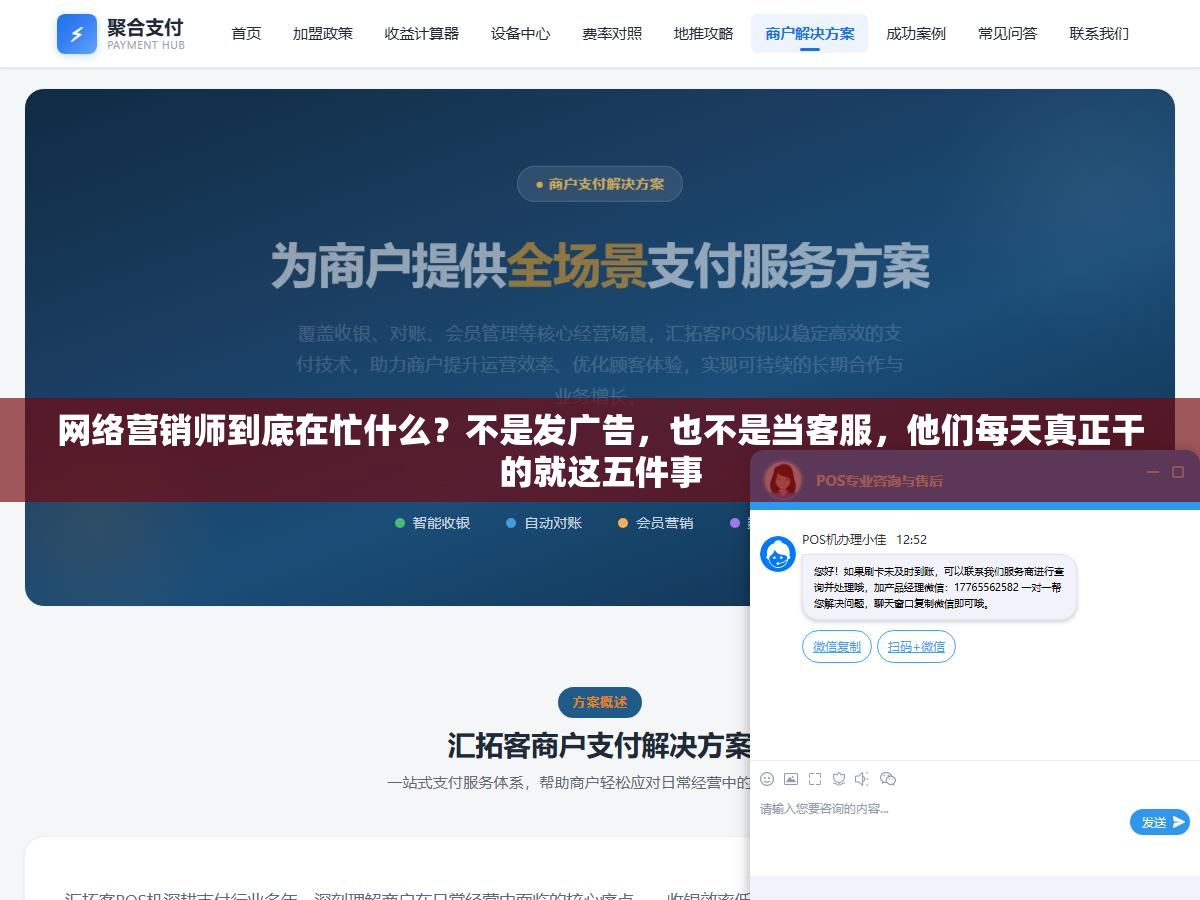Click the chat message bubble from 小佳
Viewport: 1200px width, 900px height.
[x=939, y=588]
